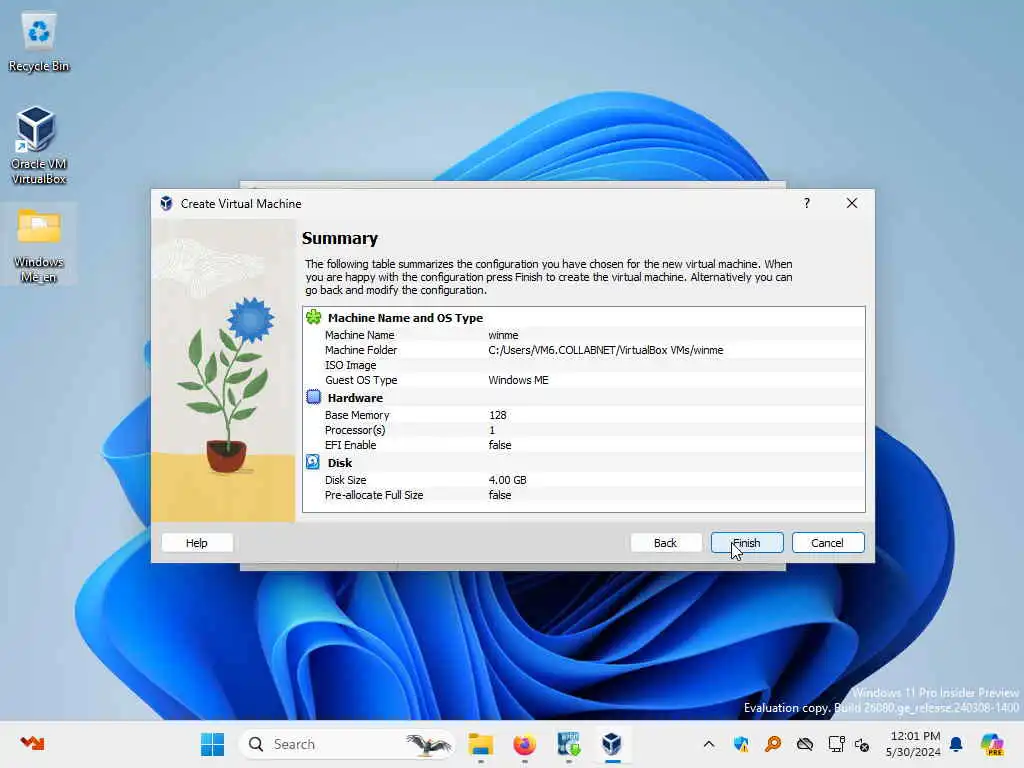1024x768 pixels.
Task: Click the taskbar Search box
Action: click(x=347, y=744)
